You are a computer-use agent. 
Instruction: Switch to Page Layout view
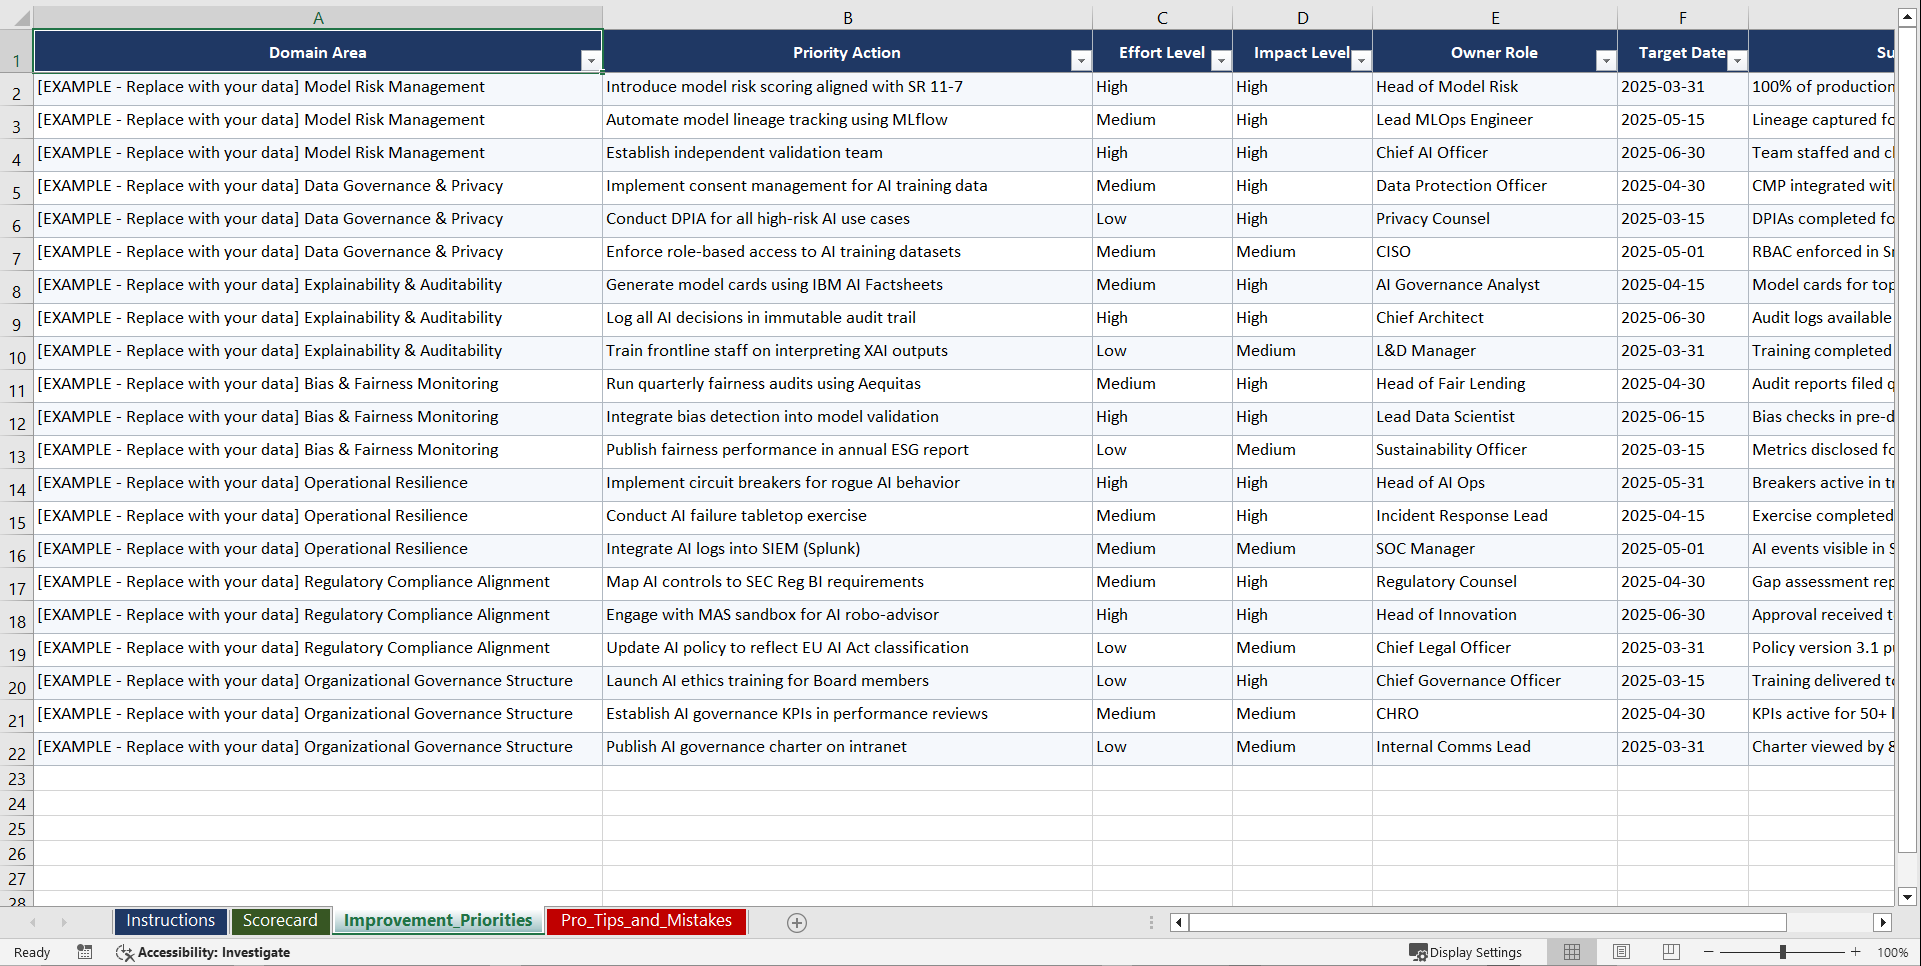1621,952
